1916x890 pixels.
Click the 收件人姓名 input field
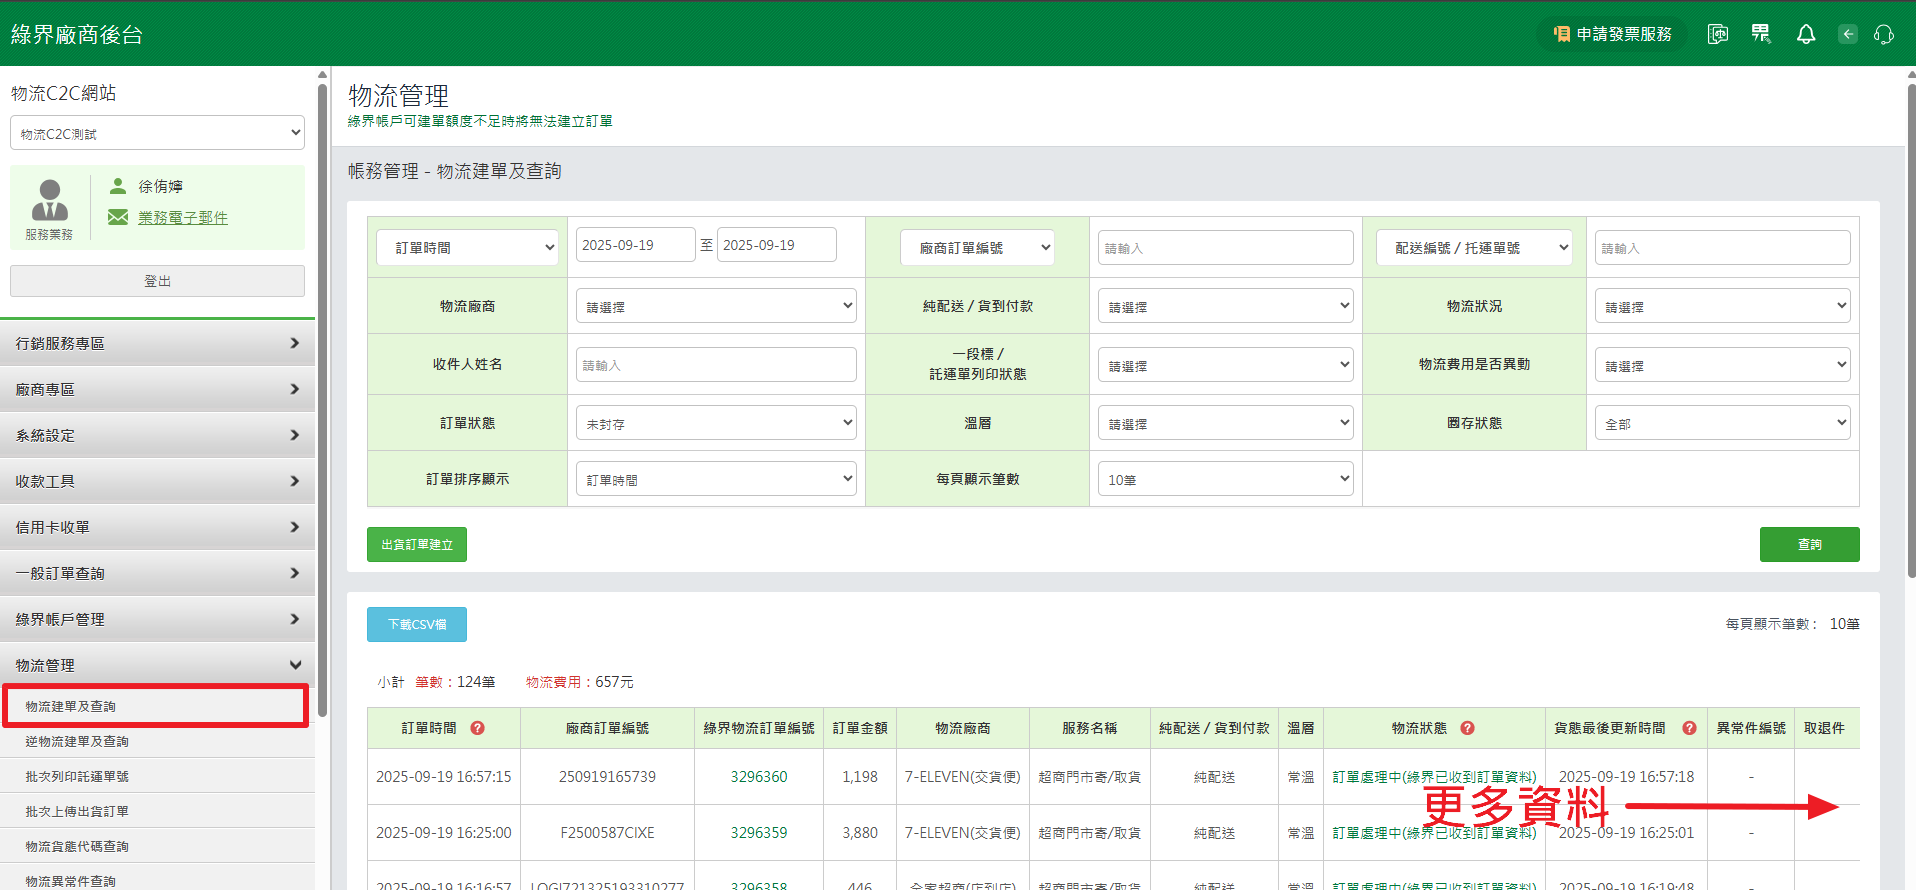716,365
